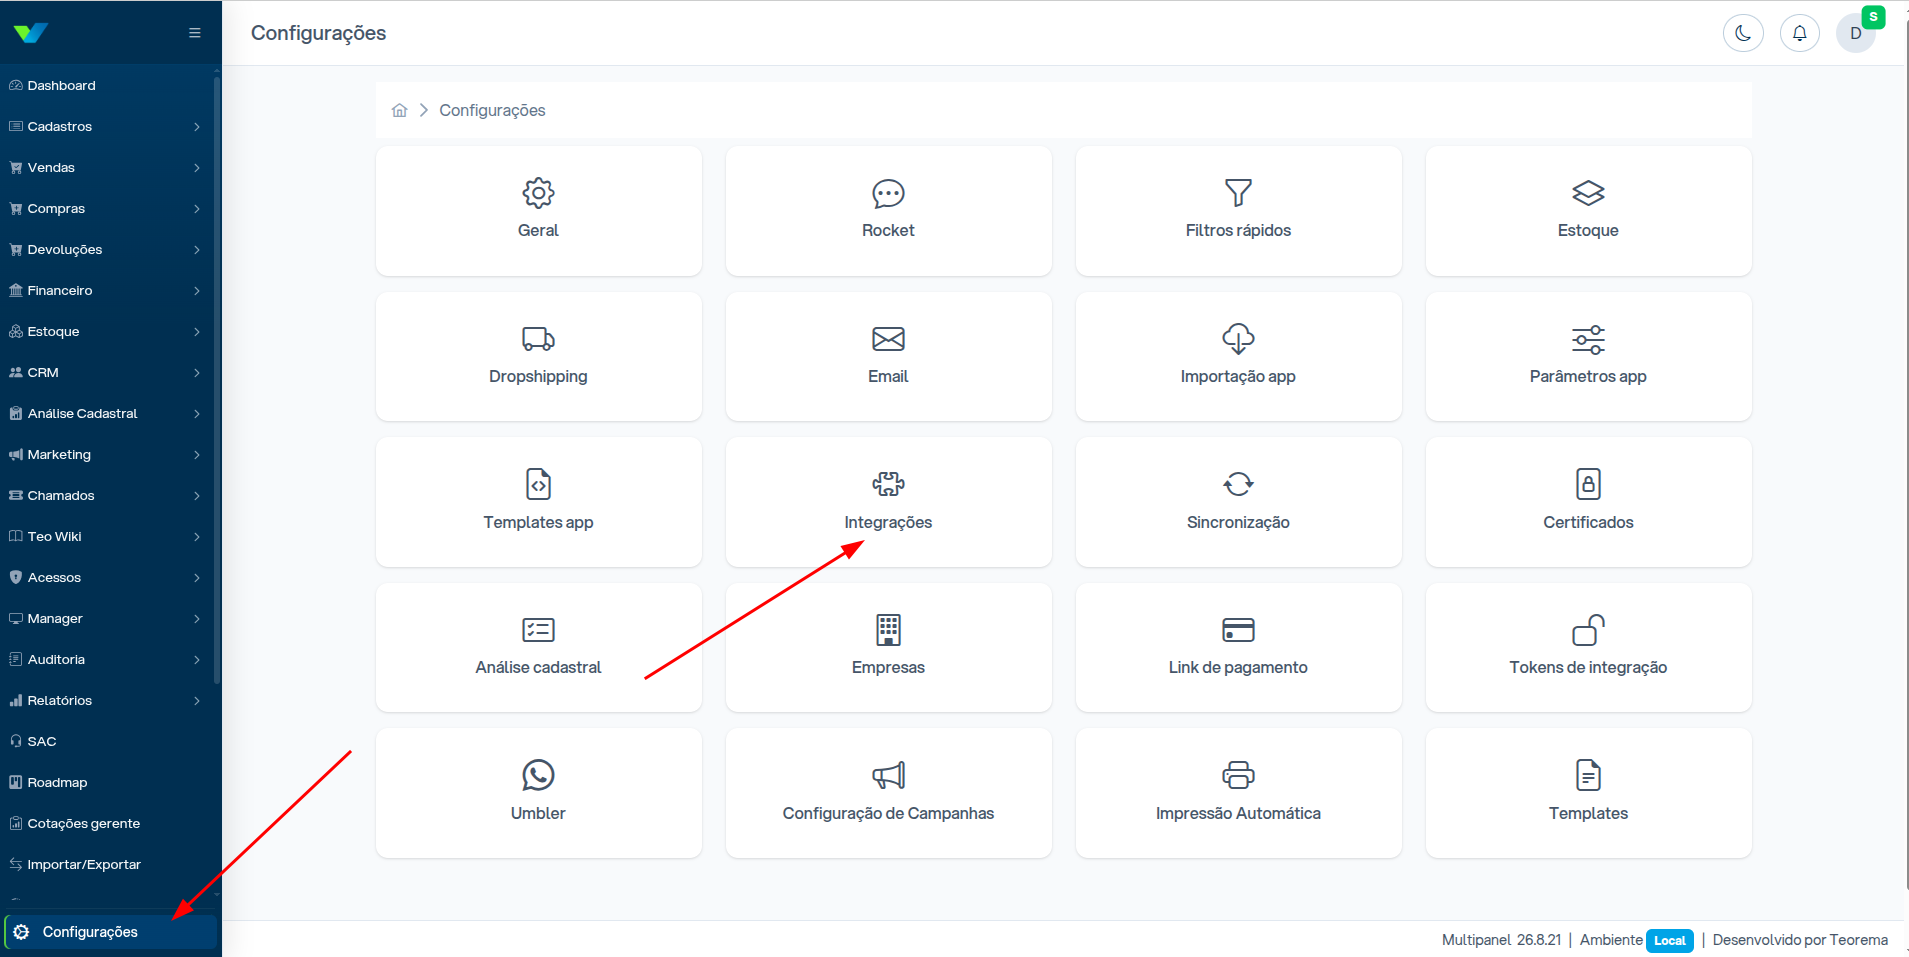Open Importar/Exportar in the sidebar
Viewport: 1909px width, 957px height.
106,864
